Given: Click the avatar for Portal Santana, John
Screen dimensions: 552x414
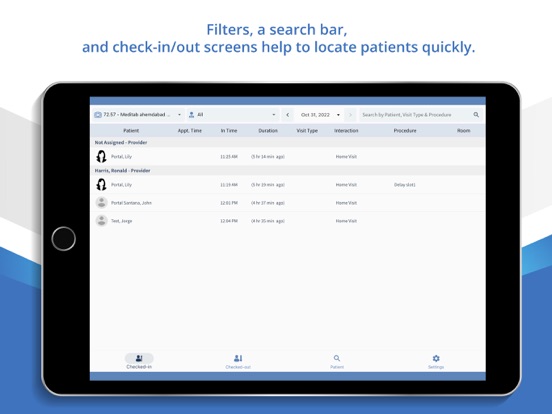Looking at the screenshot, I should pyautogui.click(x=101, y=202).
